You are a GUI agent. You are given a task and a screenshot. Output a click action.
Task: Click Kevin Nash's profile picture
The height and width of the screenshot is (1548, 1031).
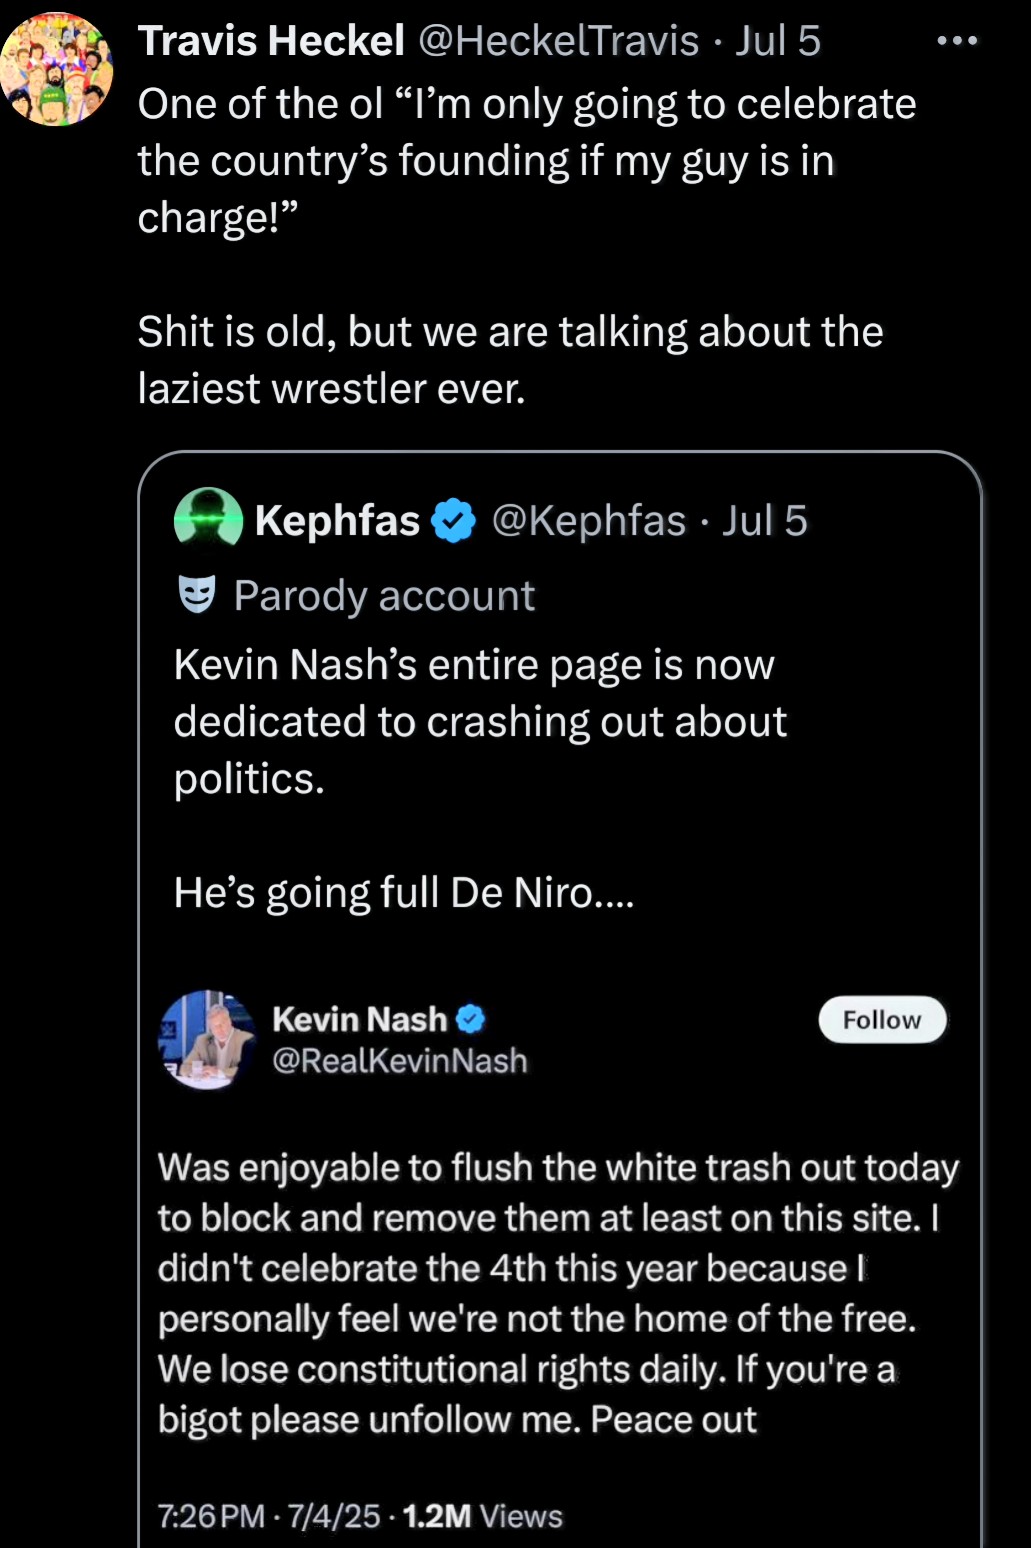click(207, 1039)
